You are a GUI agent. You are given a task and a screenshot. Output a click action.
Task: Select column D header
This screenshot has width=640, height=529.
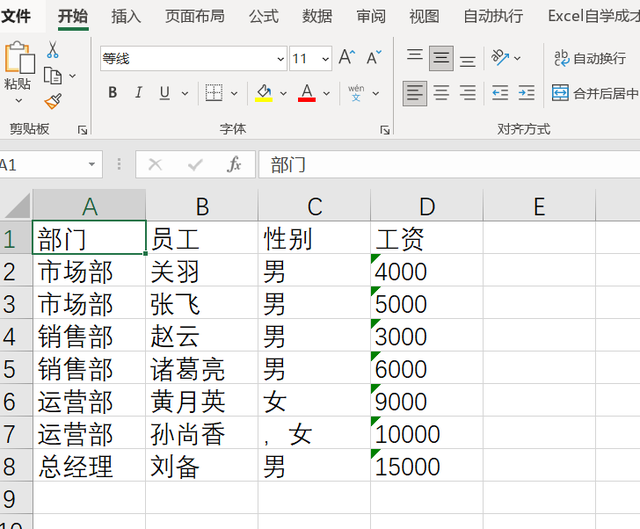click(x=427, y=206)
